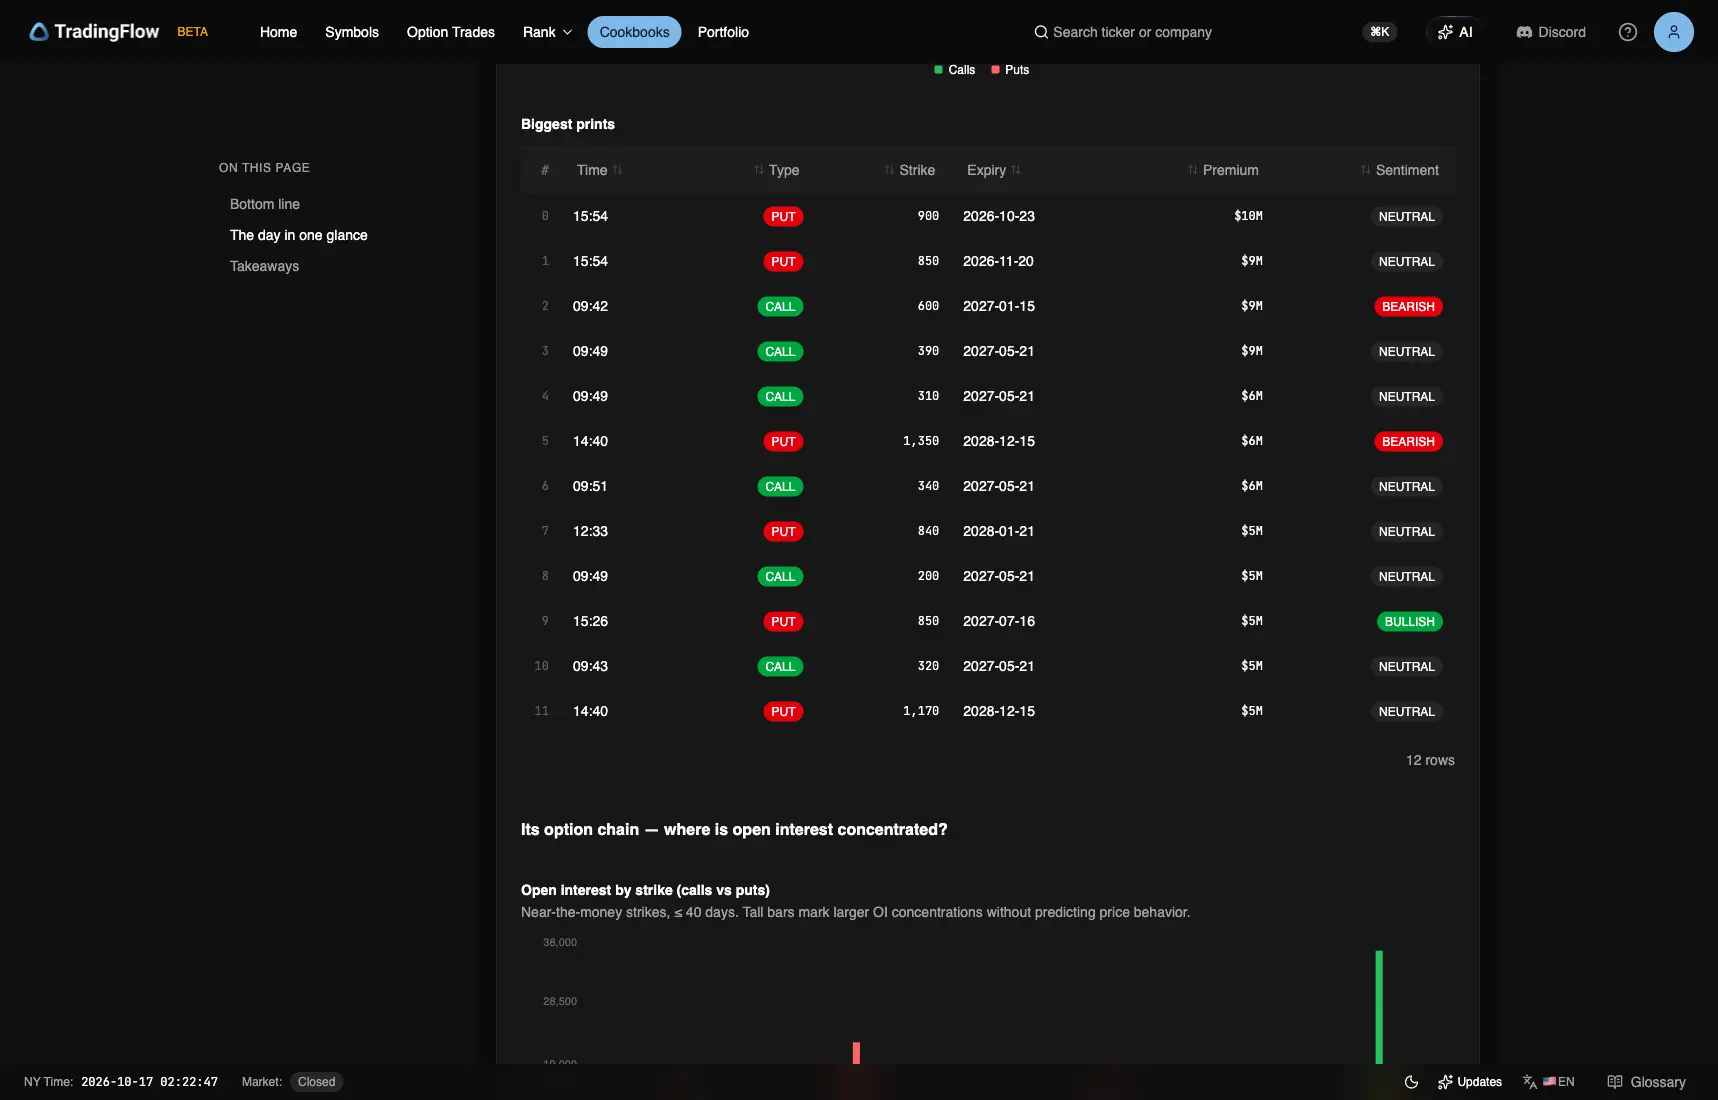
Task: Open the Symbols page
Action: tap(352, 32)
